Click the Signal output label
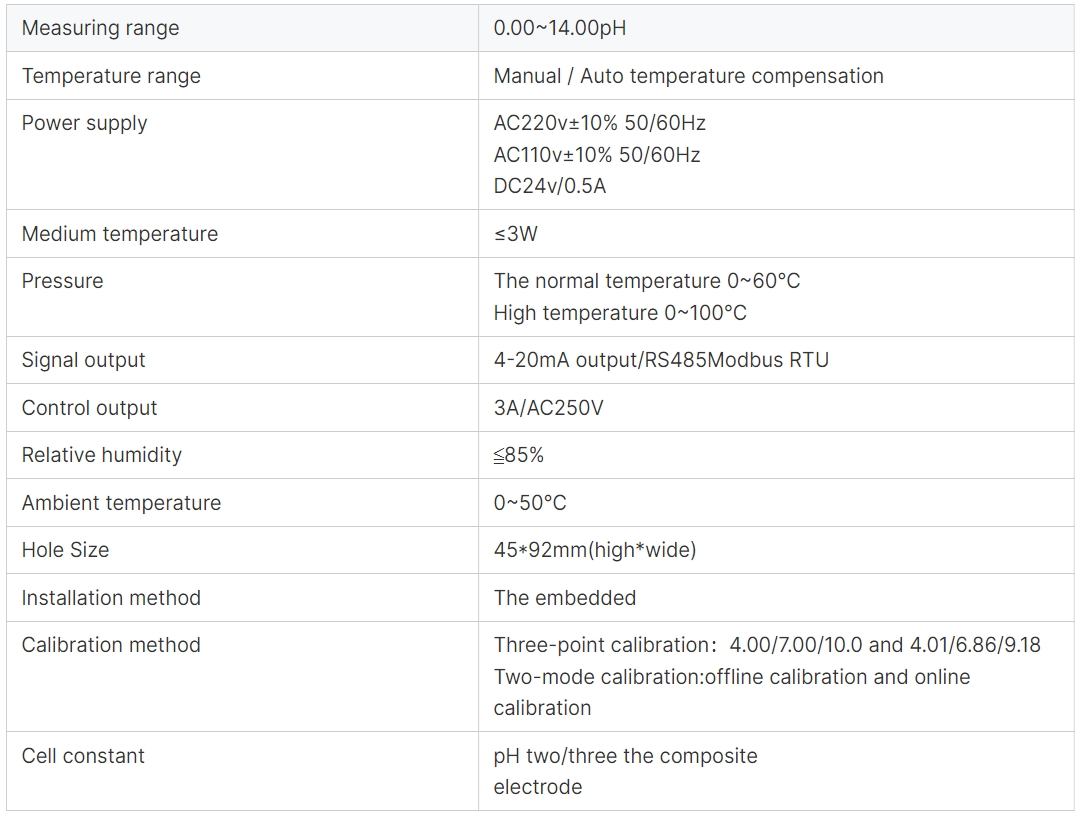Viewport: 1081px width, 820px height. coord(83,360)
